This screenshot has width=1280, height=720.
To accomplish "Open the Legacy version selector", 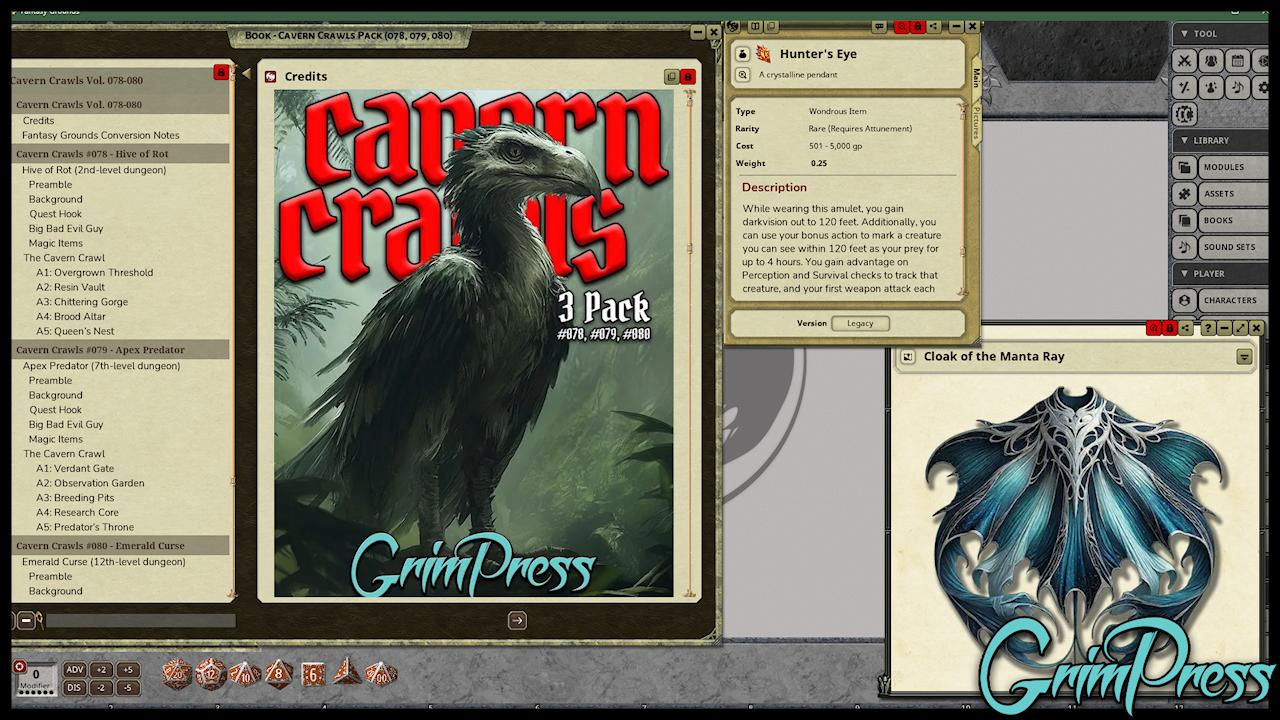I will point(860,323).
